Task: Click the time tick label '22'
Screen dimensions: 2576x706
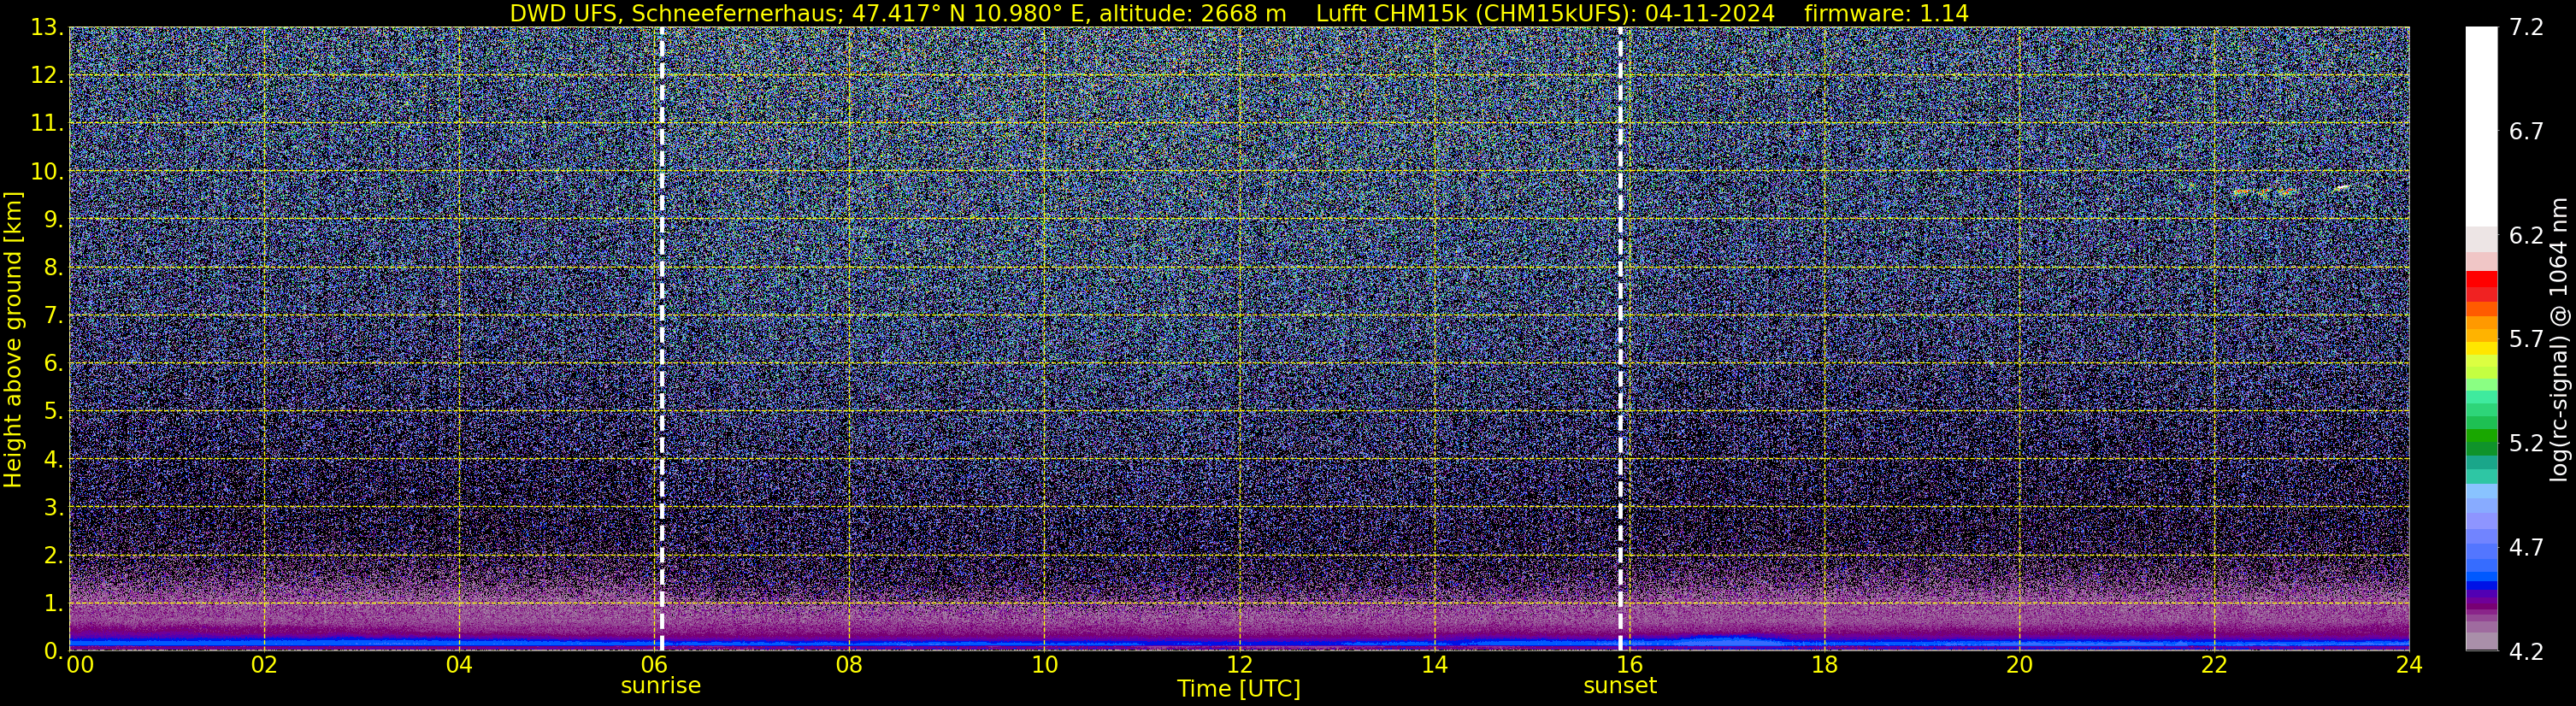Action: pyautogui.click(x=2214, y=665)
